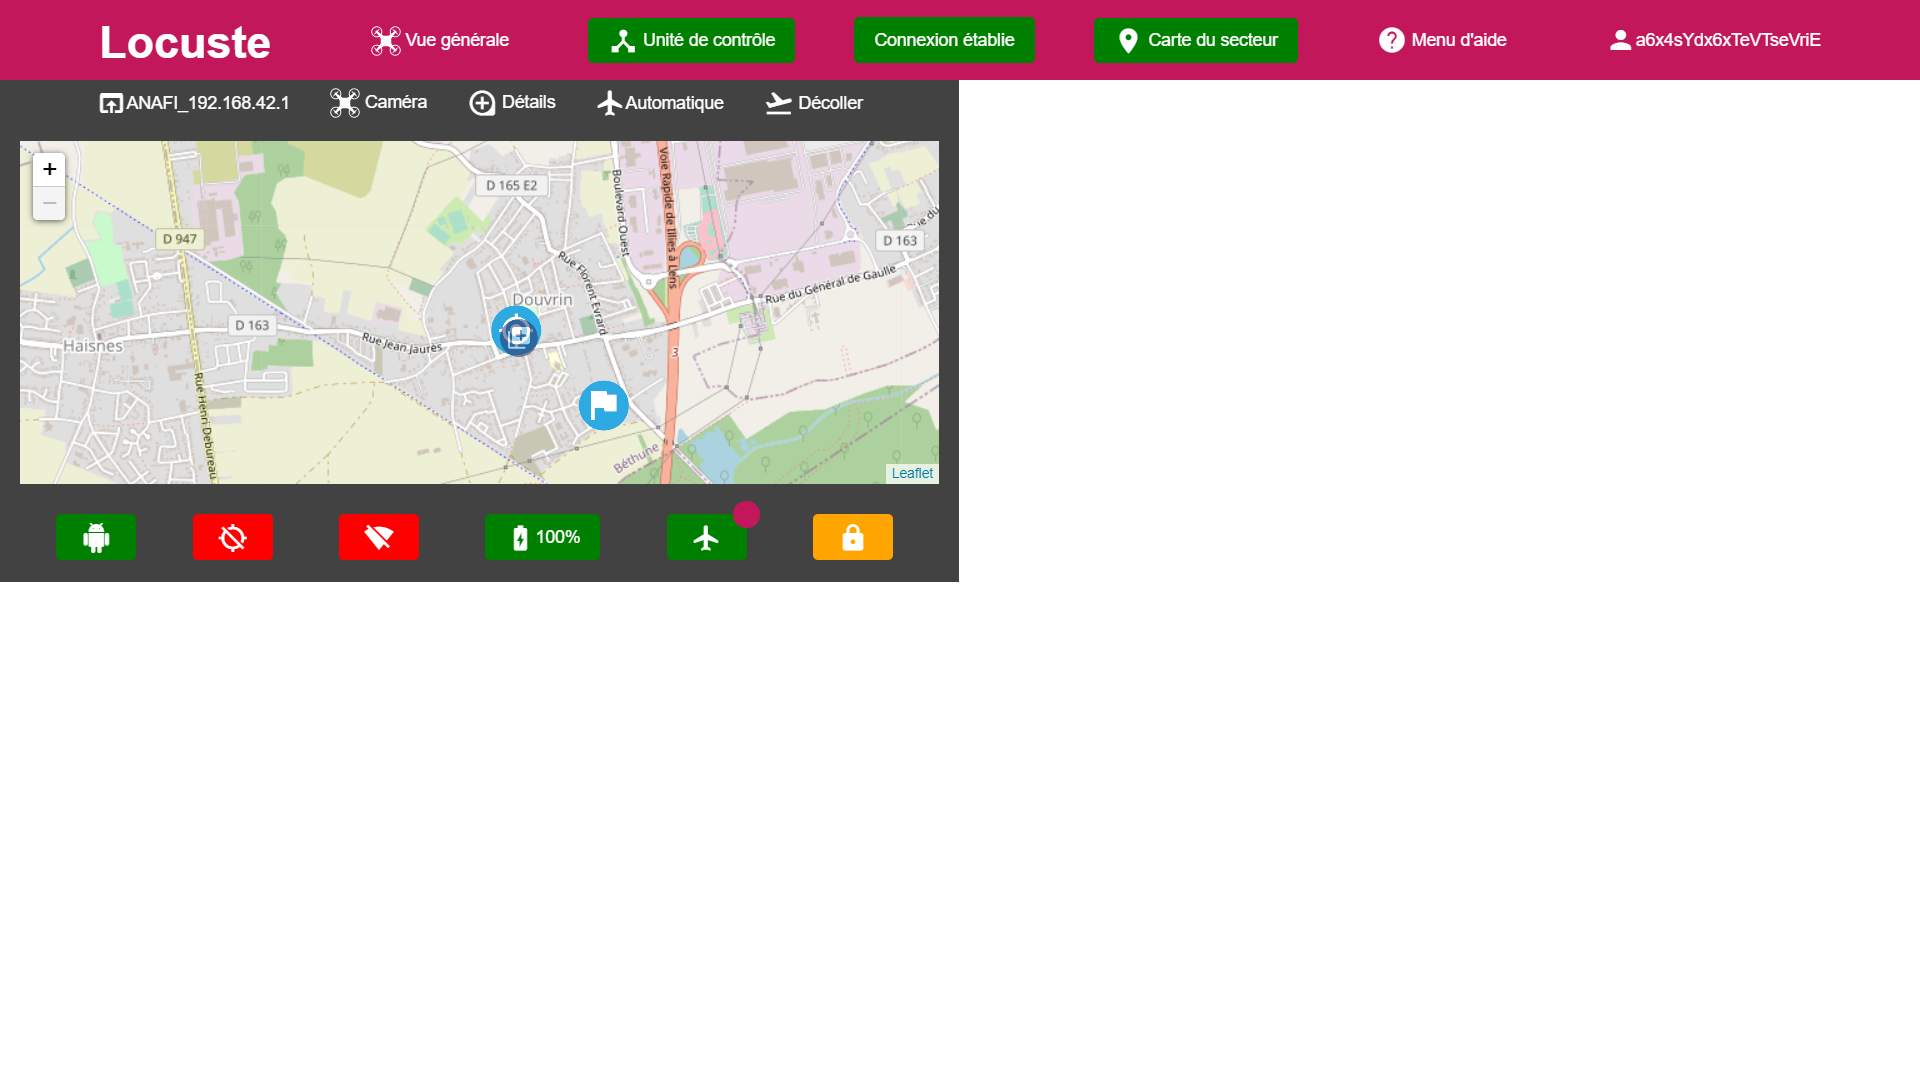Open the Caméra view
The width and height of the screenshot is (1920, 1079).
coord(378,103)
